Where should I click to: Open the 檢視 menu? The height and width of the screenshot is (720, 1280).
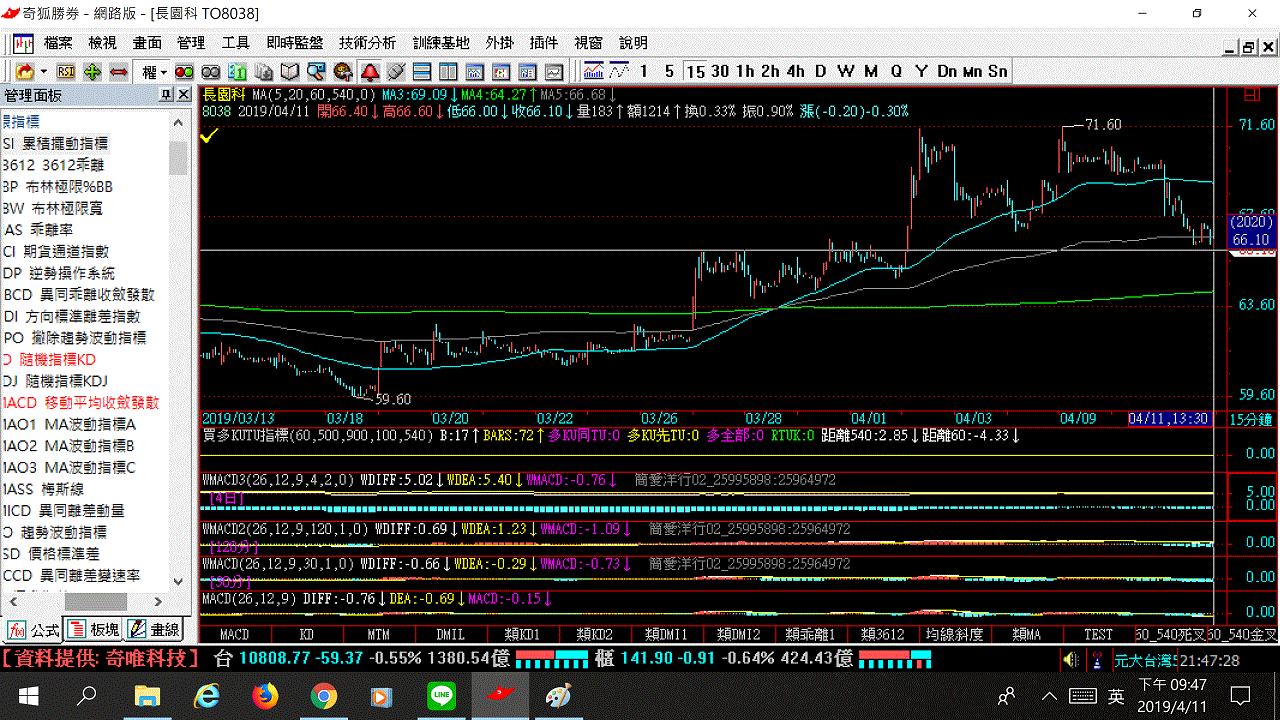tap(102, 43)
